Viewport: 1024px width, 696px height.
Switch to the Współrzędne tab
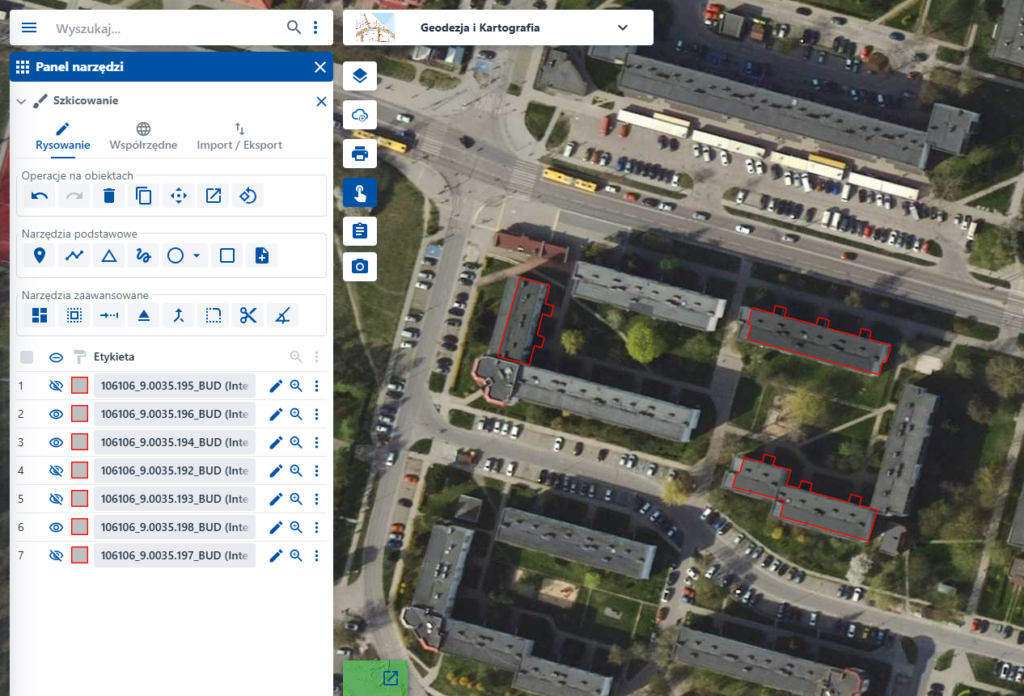pyautogui.click(x=143, y=136)
